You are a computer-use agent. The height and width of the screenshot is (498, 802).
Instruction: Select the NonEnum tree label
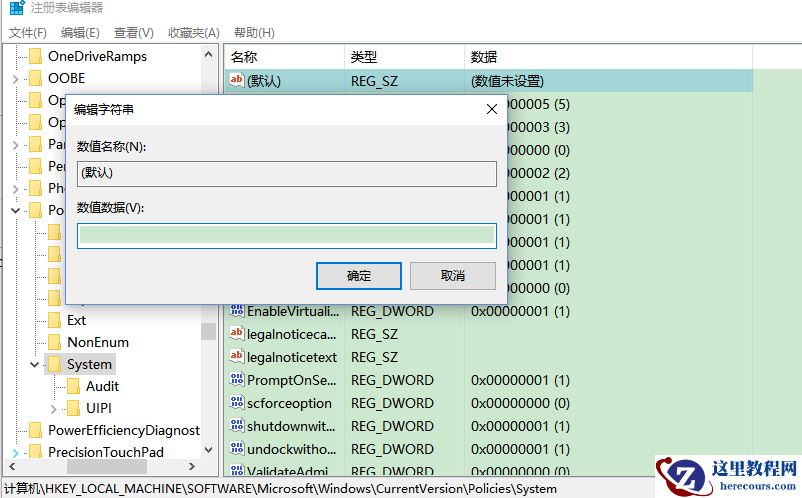(x=98, y=342)
